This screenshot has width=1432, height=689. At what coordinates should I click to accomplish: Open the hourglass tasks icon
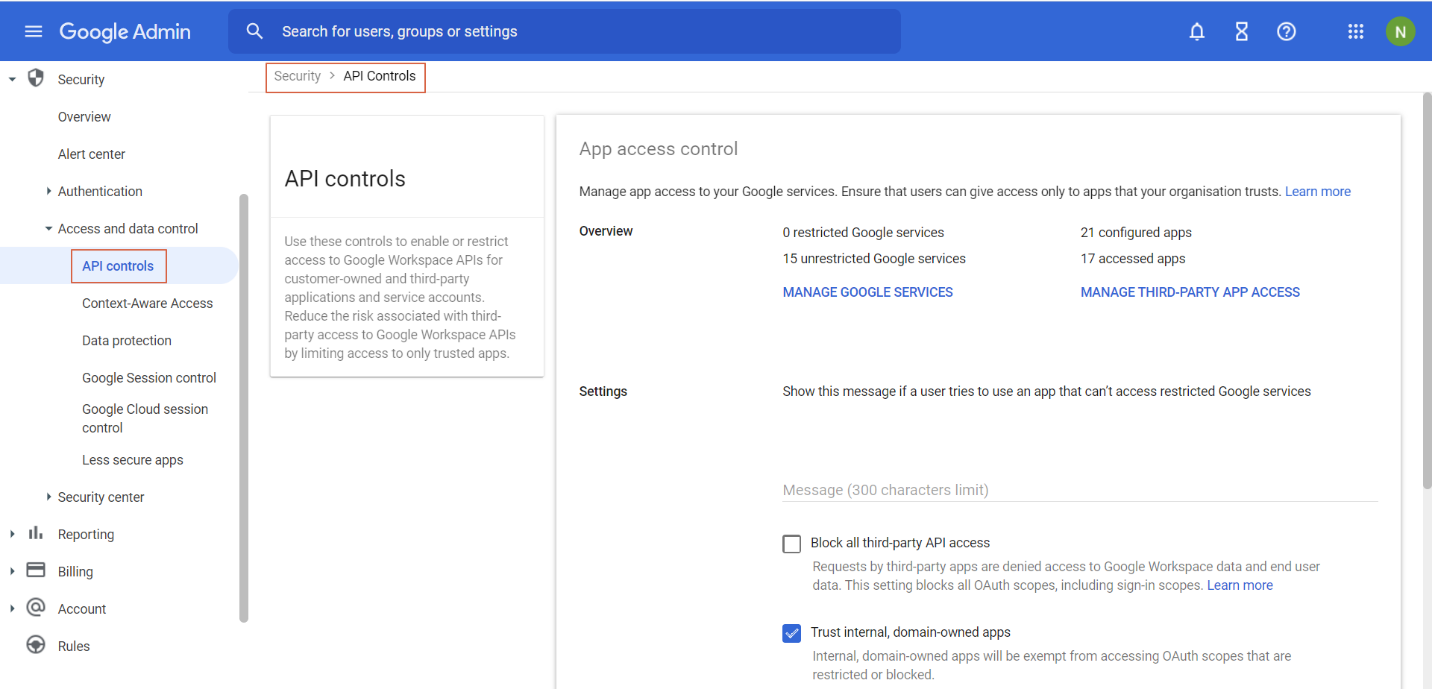1242,32
